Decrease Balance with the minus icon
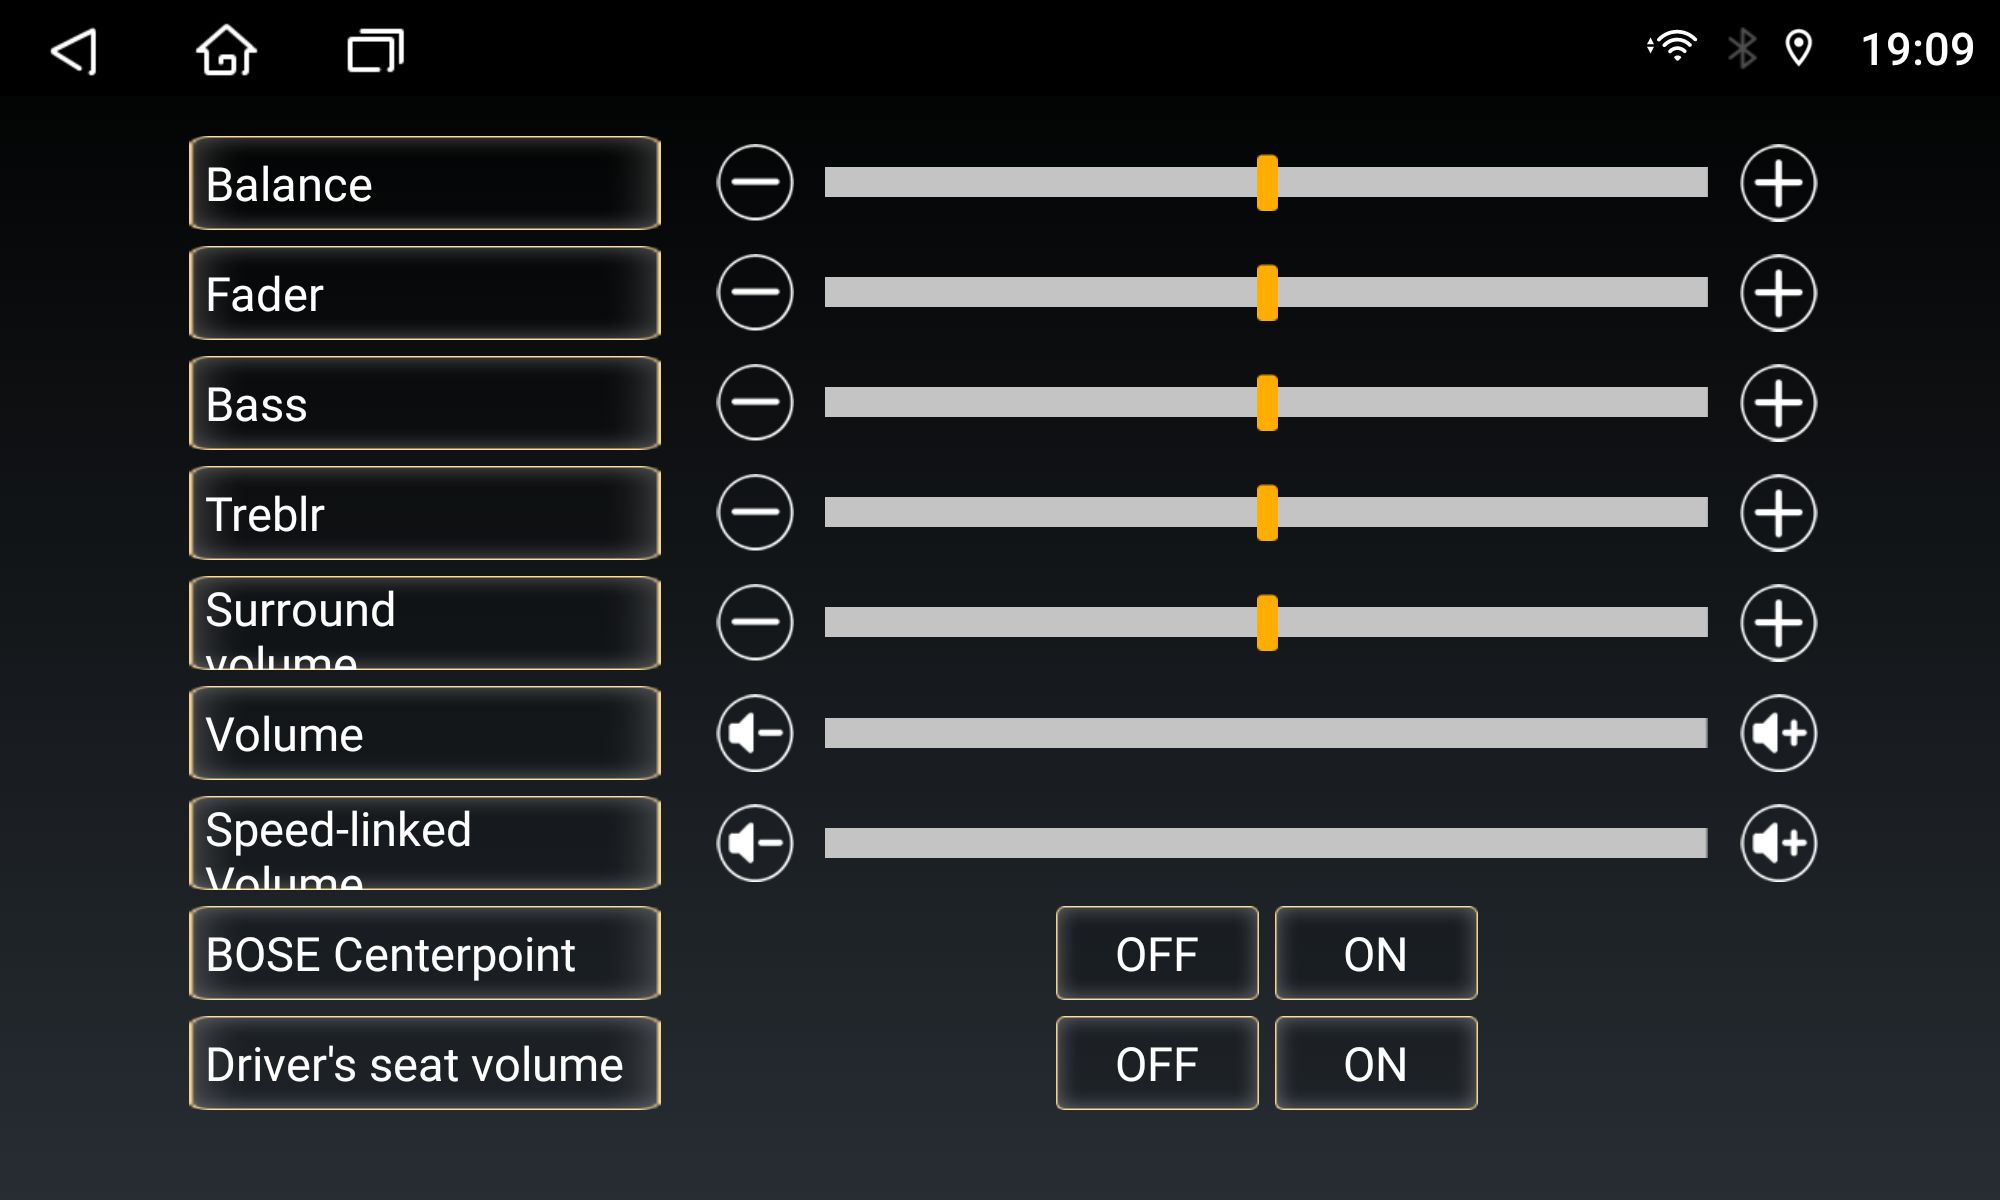 pyautogui.click(x=755, y=183)
